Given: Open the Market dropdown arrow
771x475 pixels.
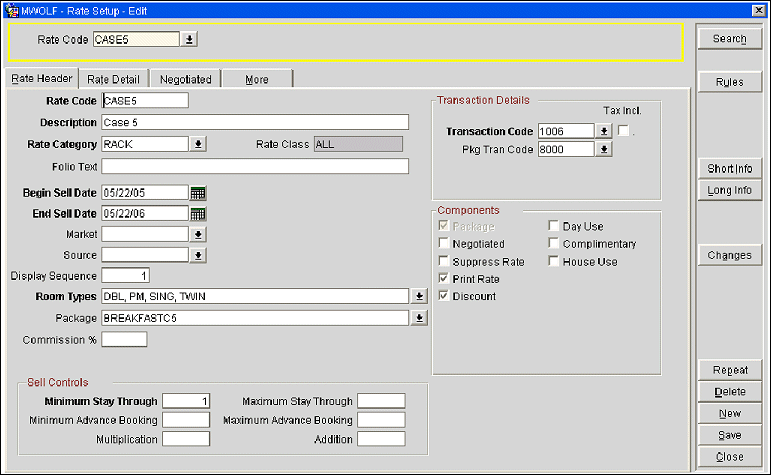Looking at the screenshot, I should [x=198, y=234].
